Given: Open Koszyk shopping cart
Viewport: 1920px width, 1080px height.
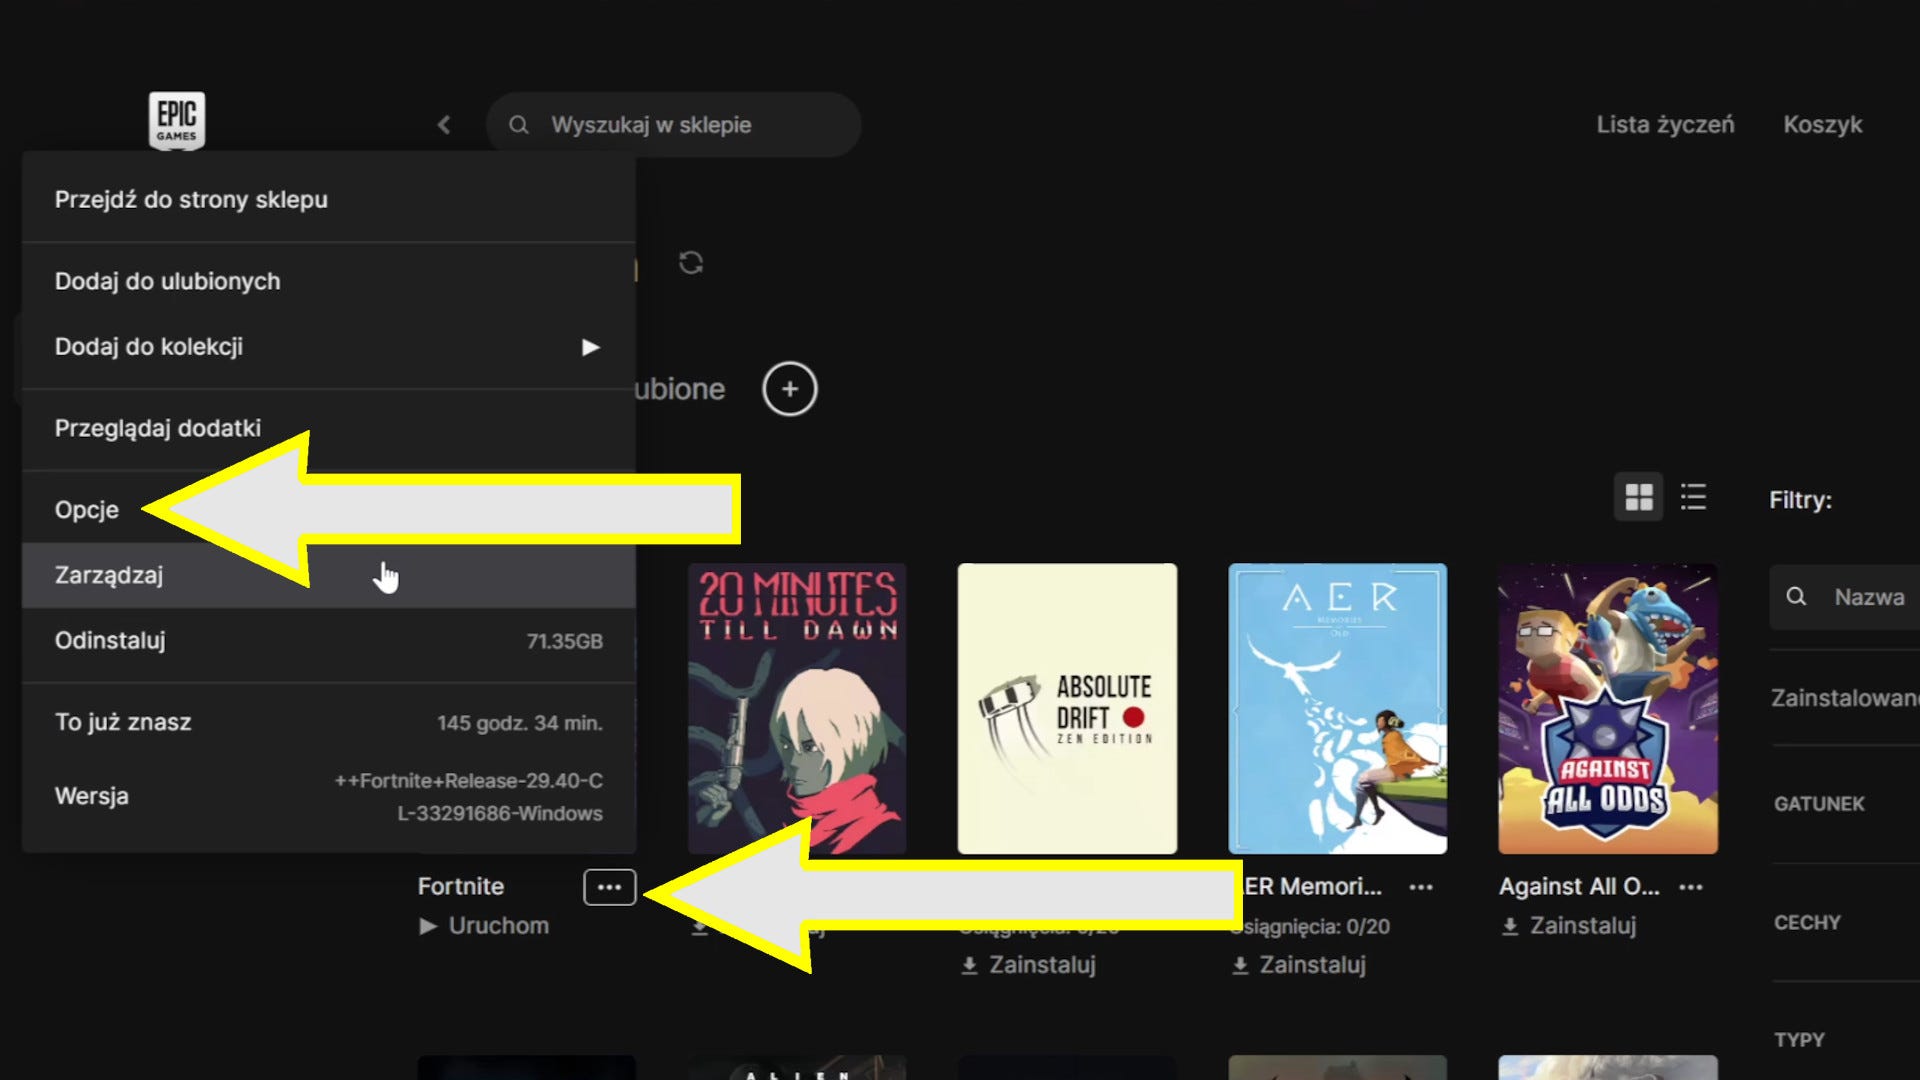Looking at the screenshot, I should [x=1823, y=125].
